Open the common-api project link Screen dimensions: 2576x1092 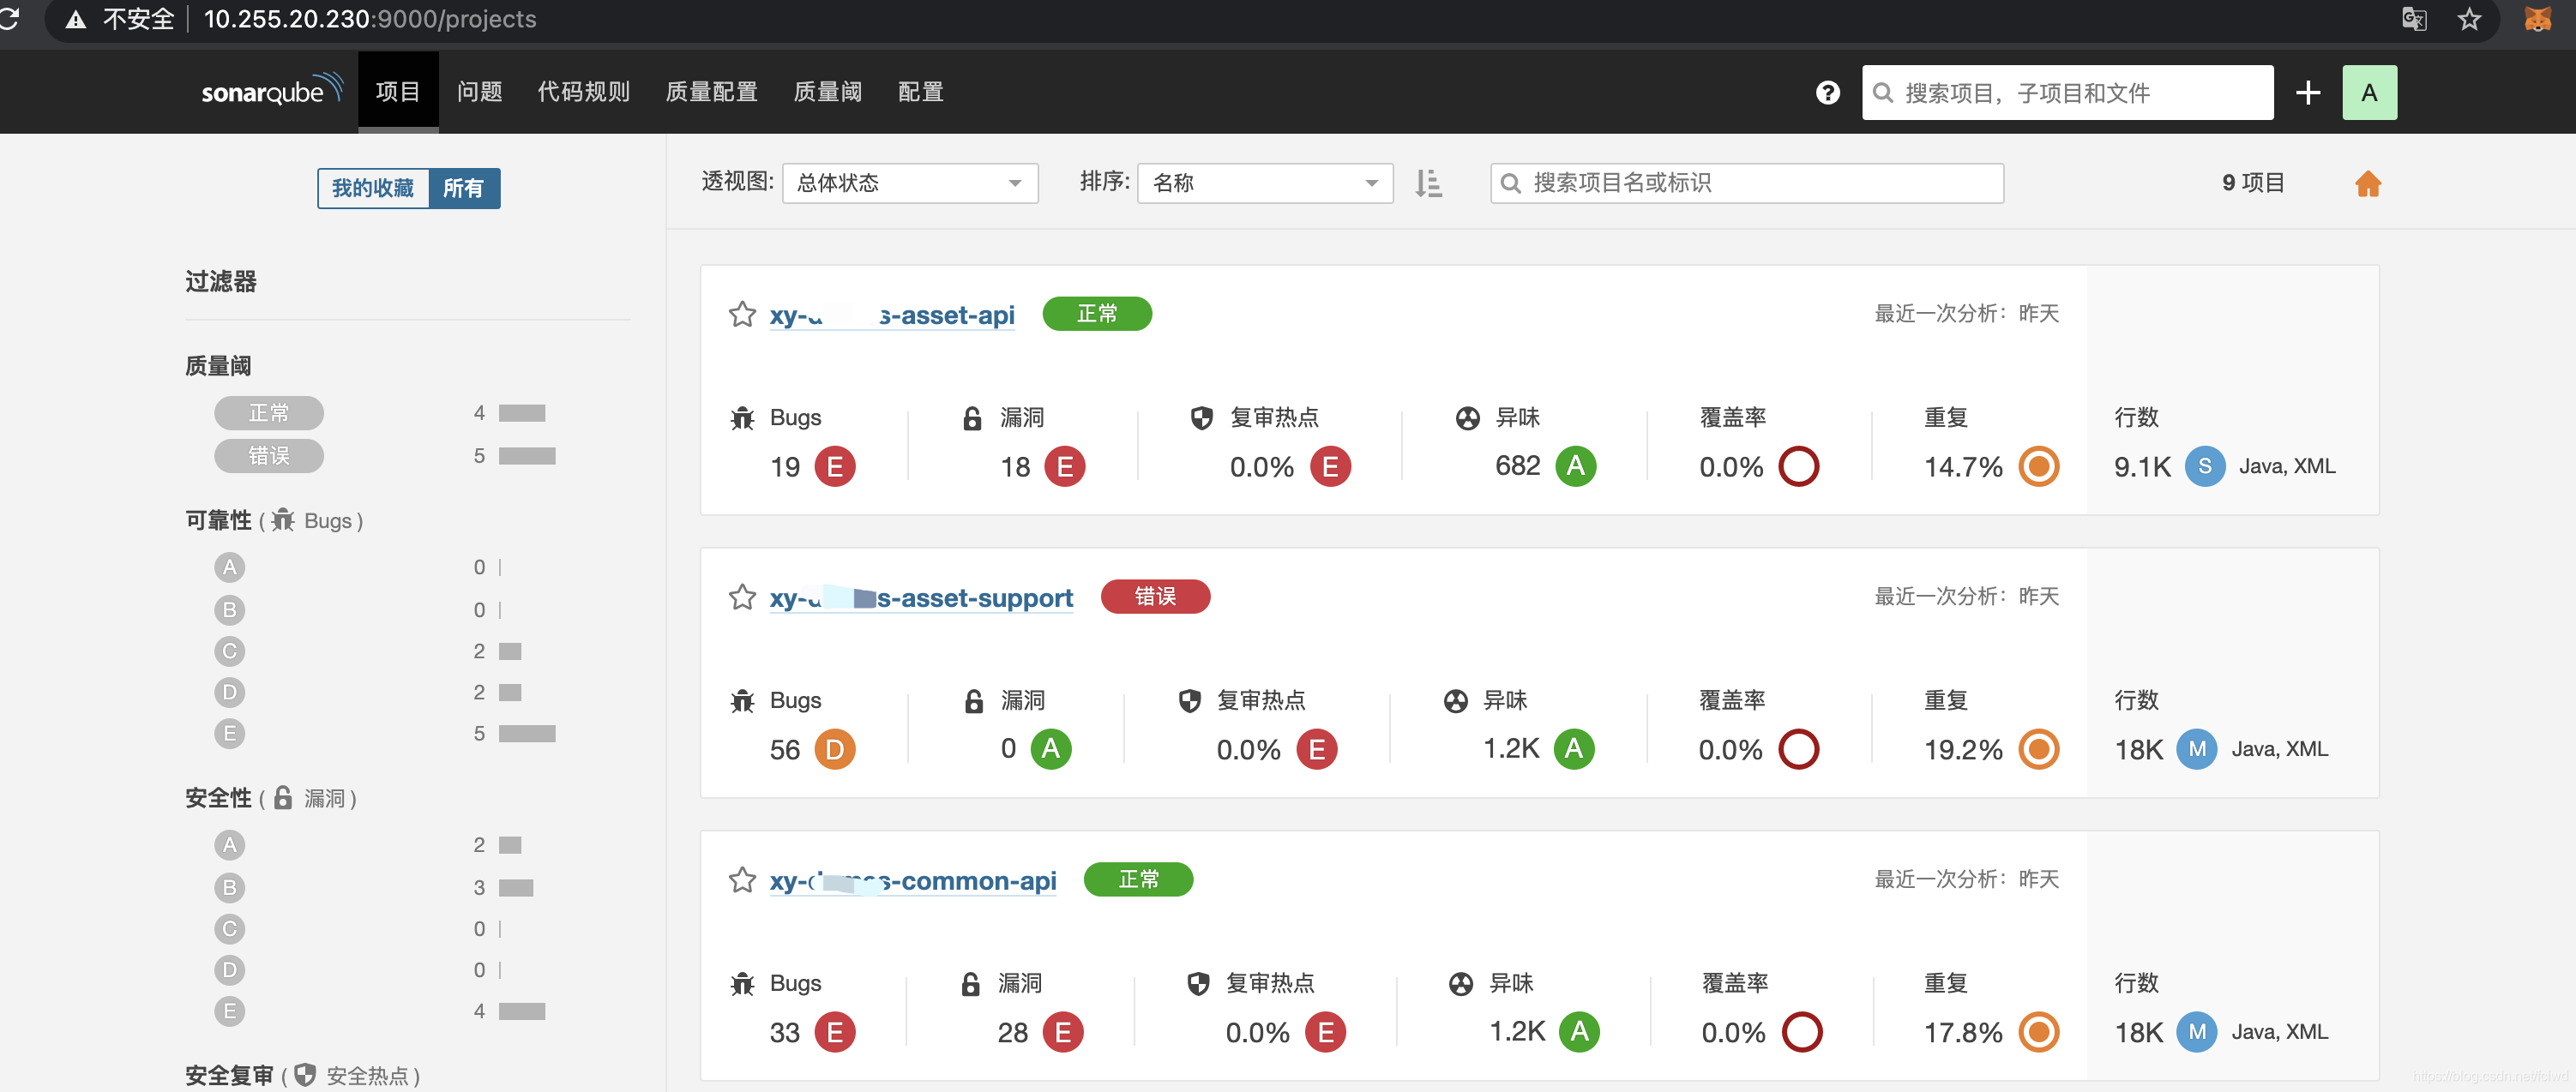pyautogui.click(x=913, y=881)
